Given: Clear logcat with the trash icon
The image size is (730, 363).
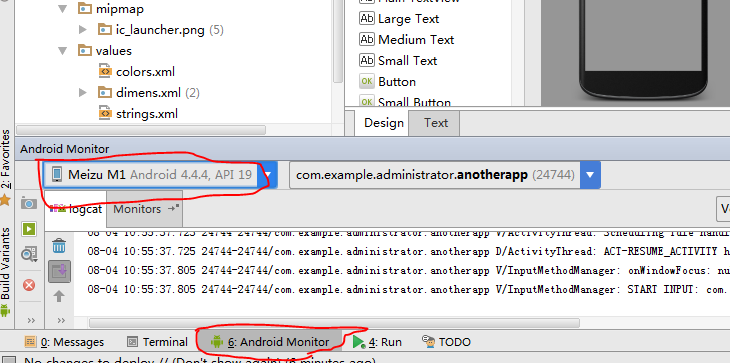Looking at the screenshot, I should coord(59,246).
